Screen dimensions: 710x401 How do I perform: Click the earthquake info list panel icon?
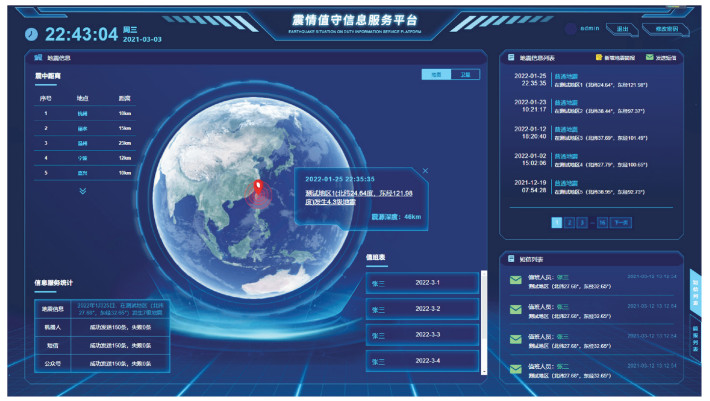point(511,58)
